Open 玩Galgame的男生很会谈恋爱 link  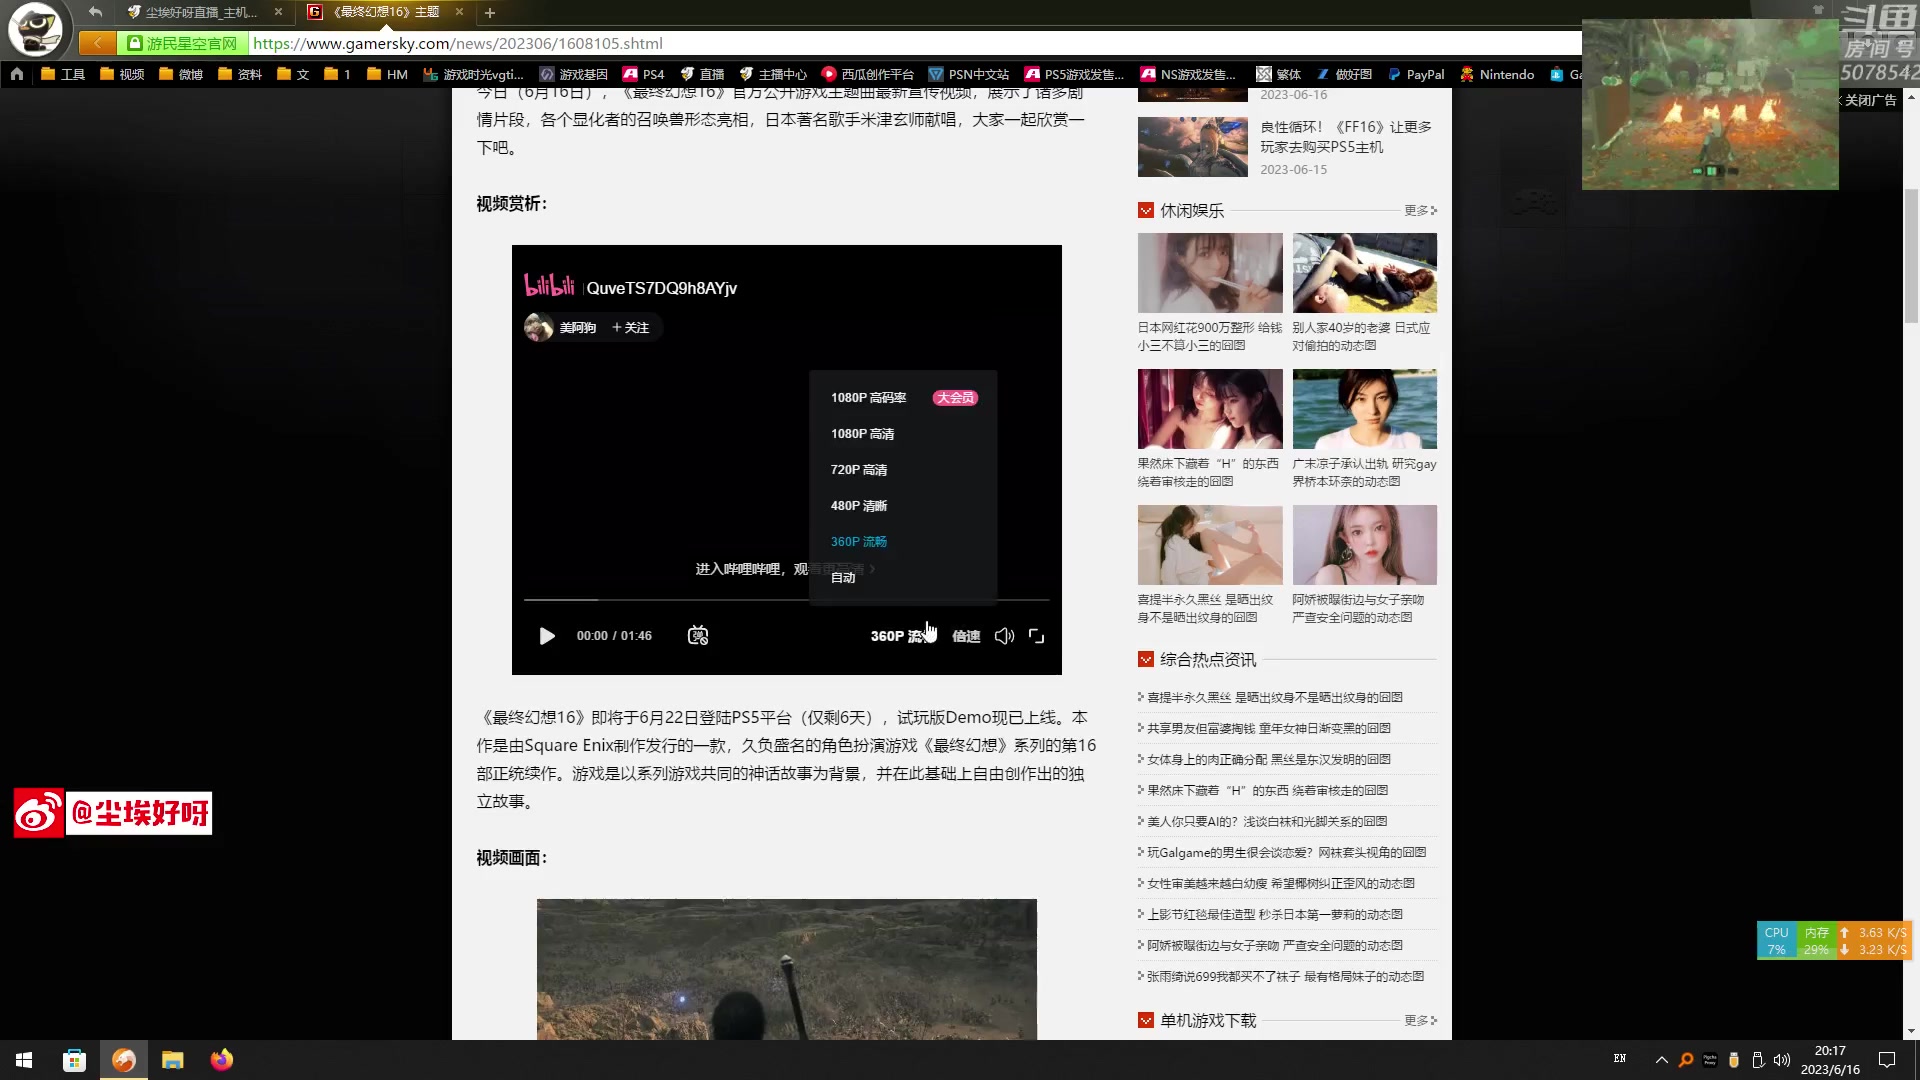[x=1286, y=853]
